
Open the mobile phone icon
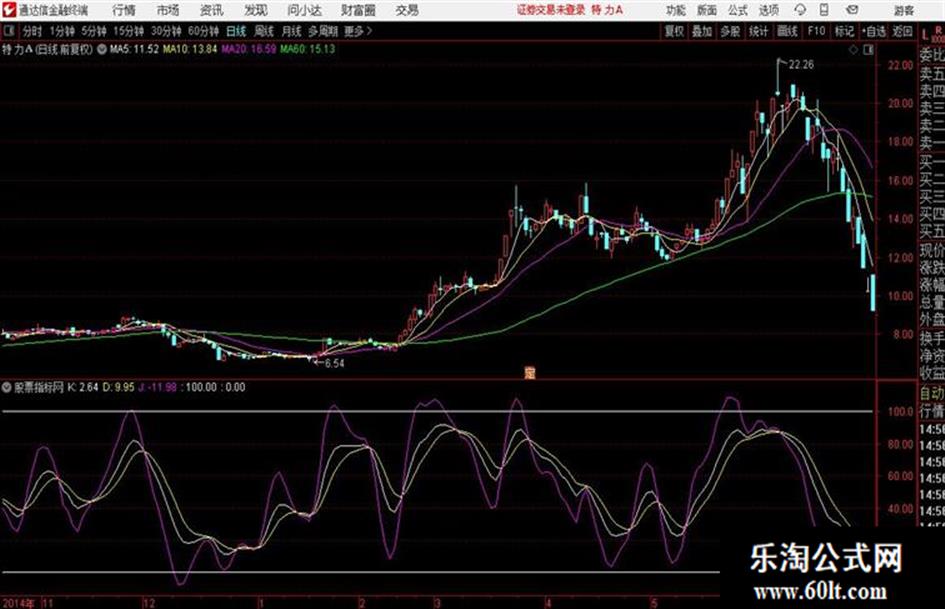click(823, 10)
